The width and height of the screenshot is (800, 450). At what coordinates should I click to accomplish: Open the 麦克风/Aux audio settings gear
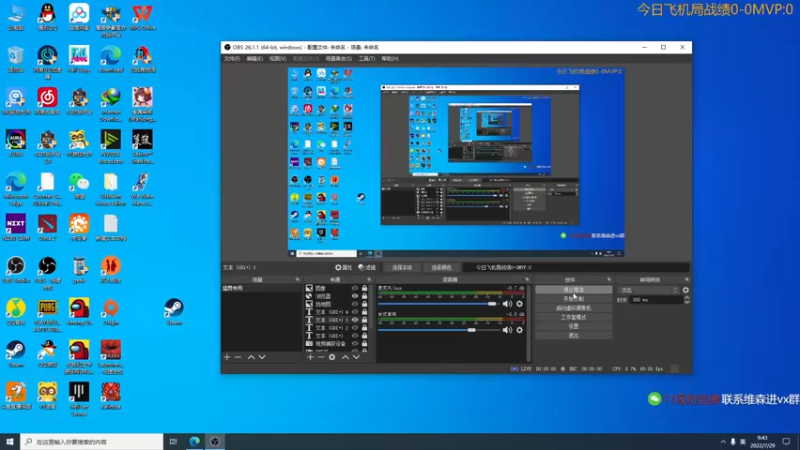[x=519, y=304]
